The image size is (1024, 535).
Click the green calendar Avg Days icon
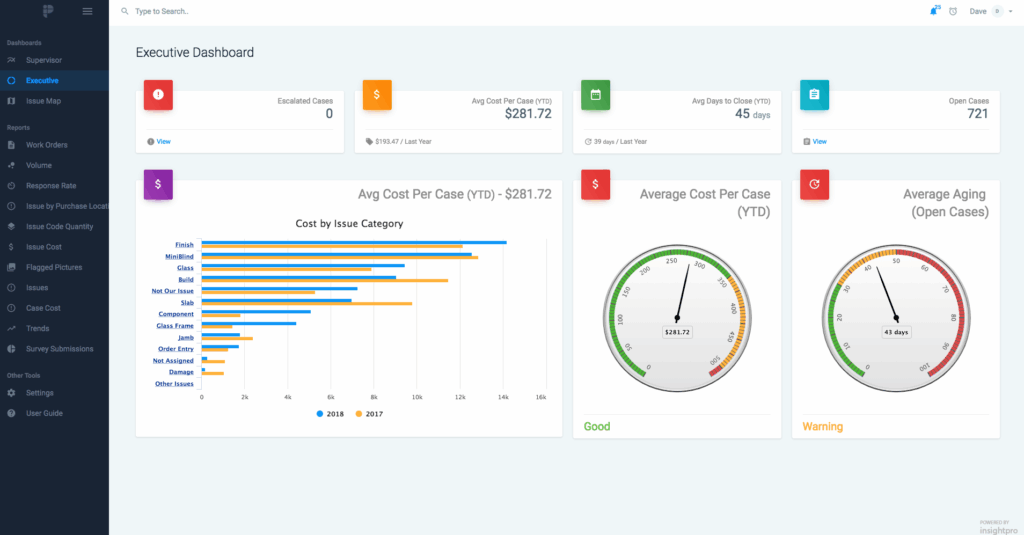tap(595, 95)
